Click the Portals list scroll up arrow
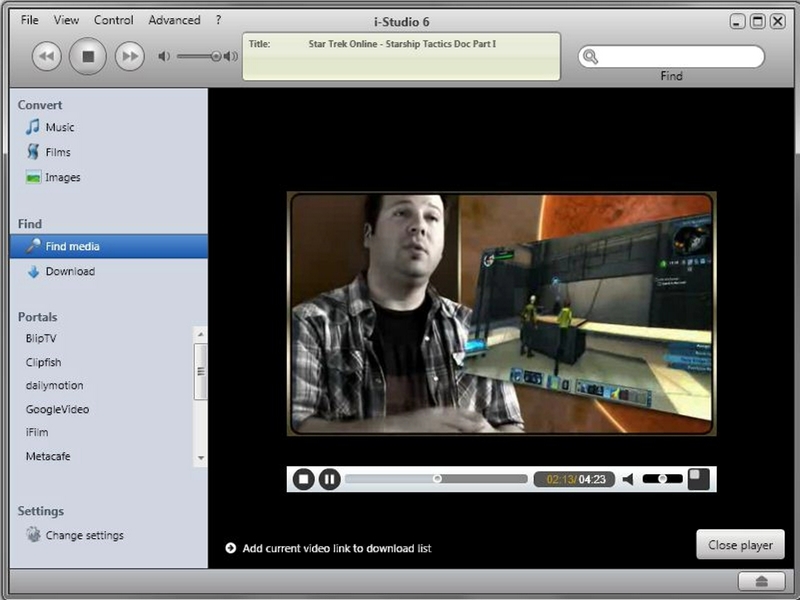The width and height of the screenshot is (800, 600). click(x=201, y=334)
